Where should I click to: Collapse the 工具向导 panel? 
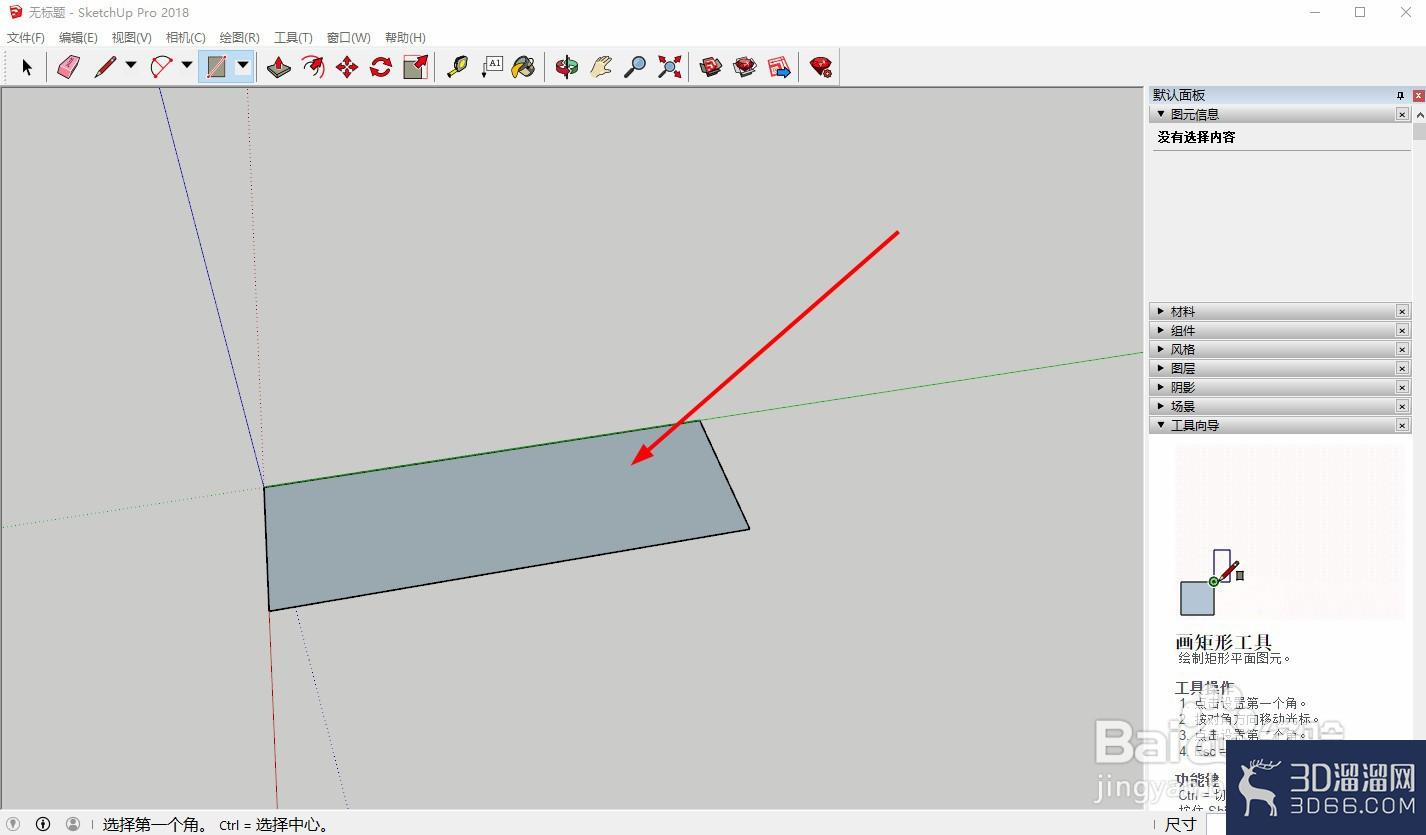pyautogui.click(x=1161, y=425)
